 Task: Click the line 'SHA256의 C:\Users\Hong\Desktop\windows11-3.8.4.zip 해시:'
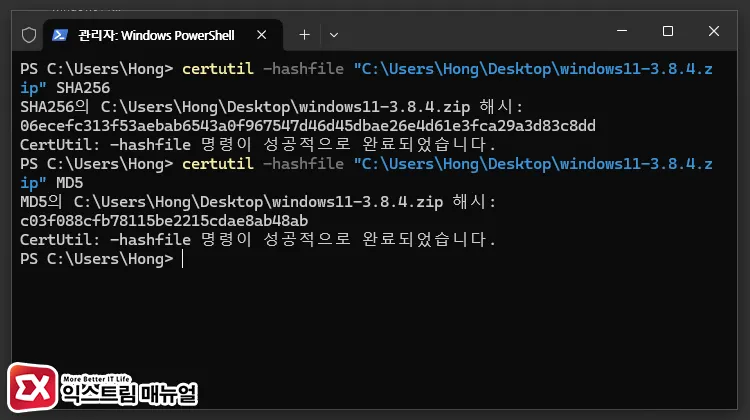[x=271, y=107]
